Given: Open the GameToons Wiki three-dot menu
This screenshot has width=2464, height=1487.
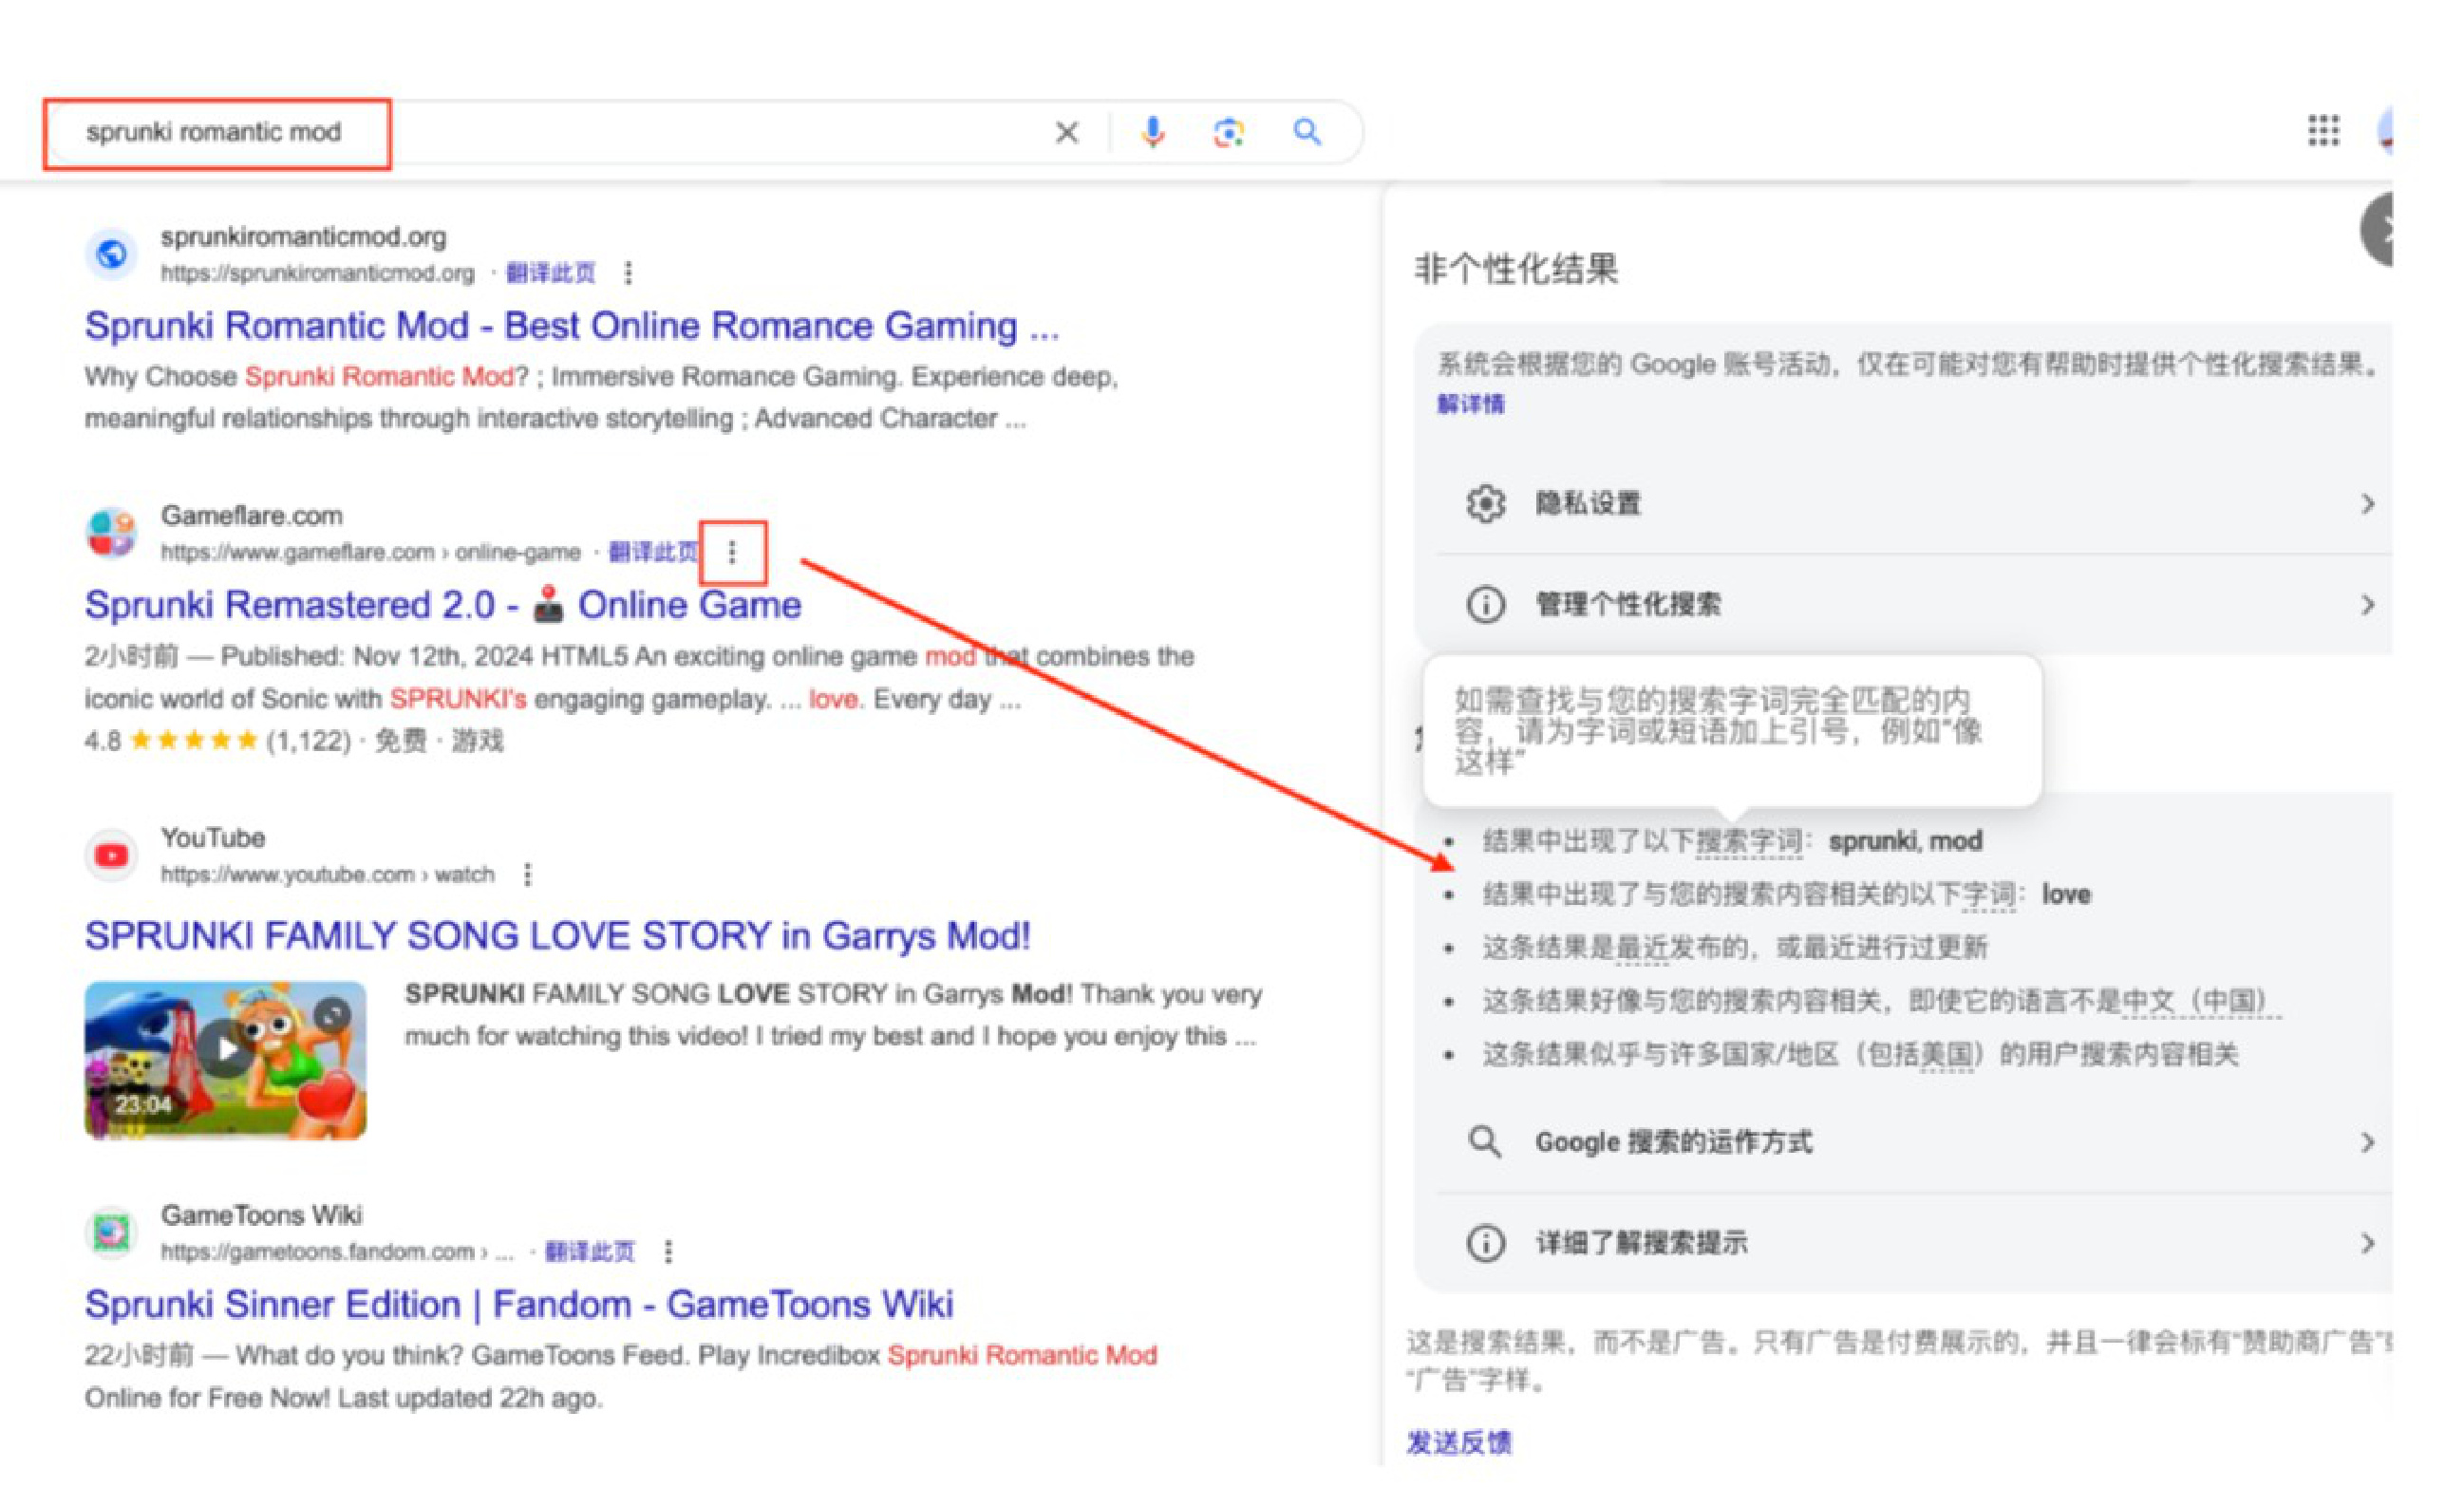Looking at the screenshot, I should [x=668, y=1251].
